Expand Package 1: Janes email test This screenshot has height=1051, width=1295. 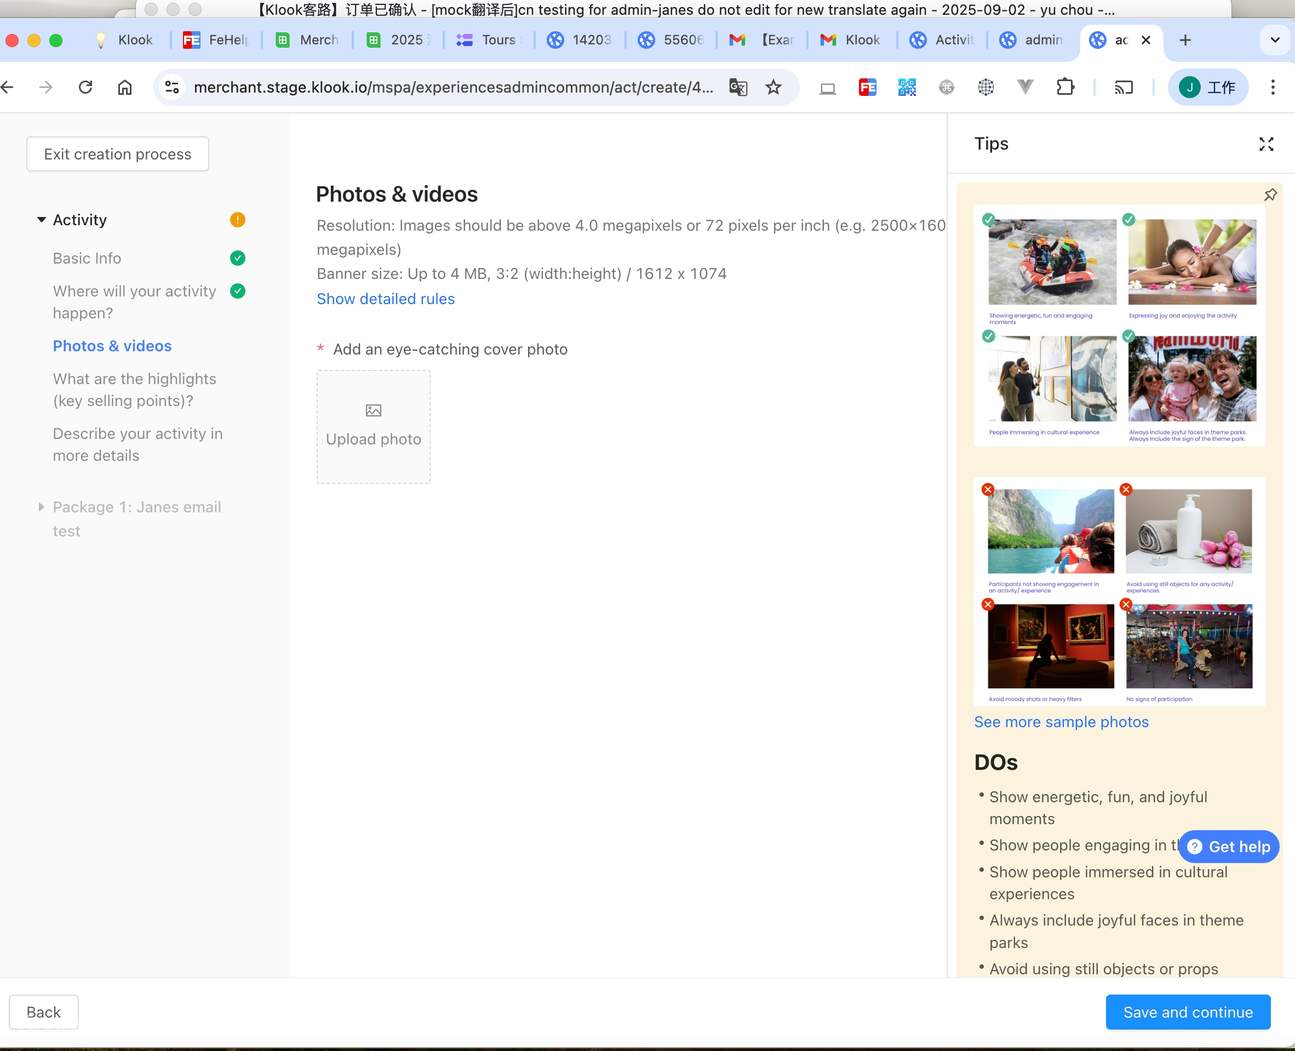click(41, 507)
